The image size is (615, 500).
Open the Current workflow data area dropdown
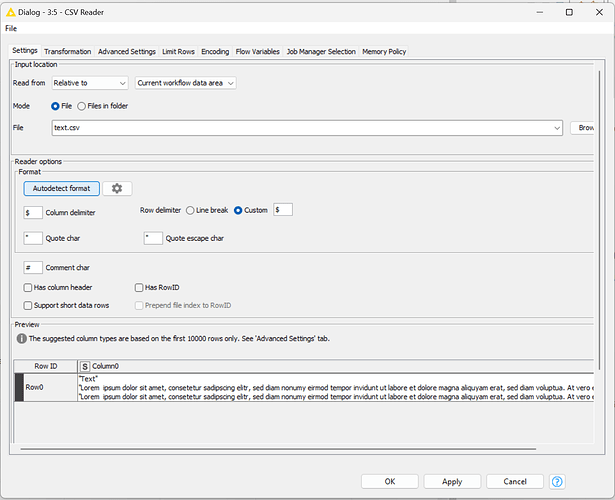[186, 83]
